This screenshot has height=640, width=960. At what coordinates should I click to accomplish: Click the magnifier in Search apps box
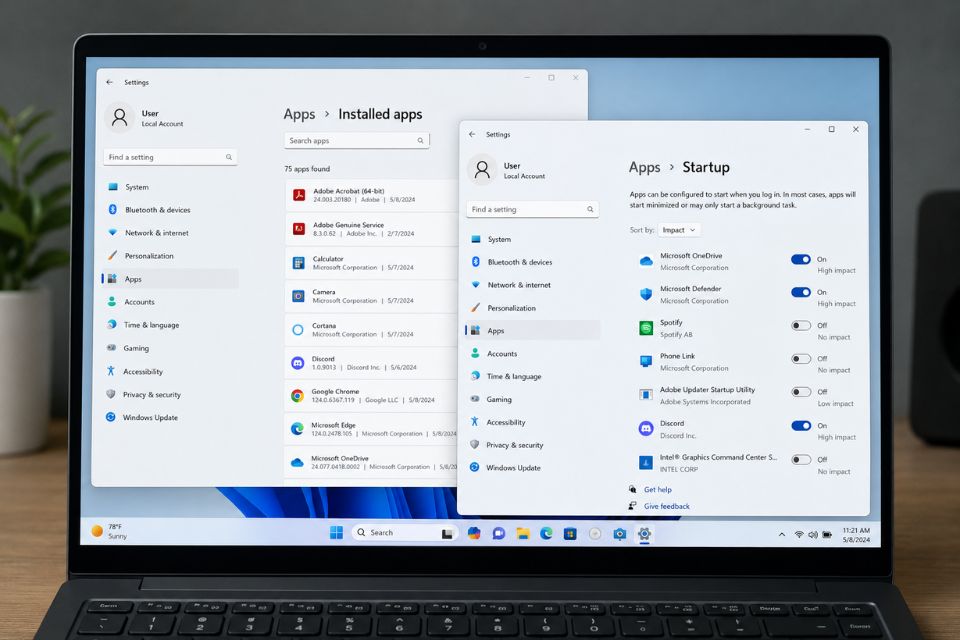click(421, 140)
